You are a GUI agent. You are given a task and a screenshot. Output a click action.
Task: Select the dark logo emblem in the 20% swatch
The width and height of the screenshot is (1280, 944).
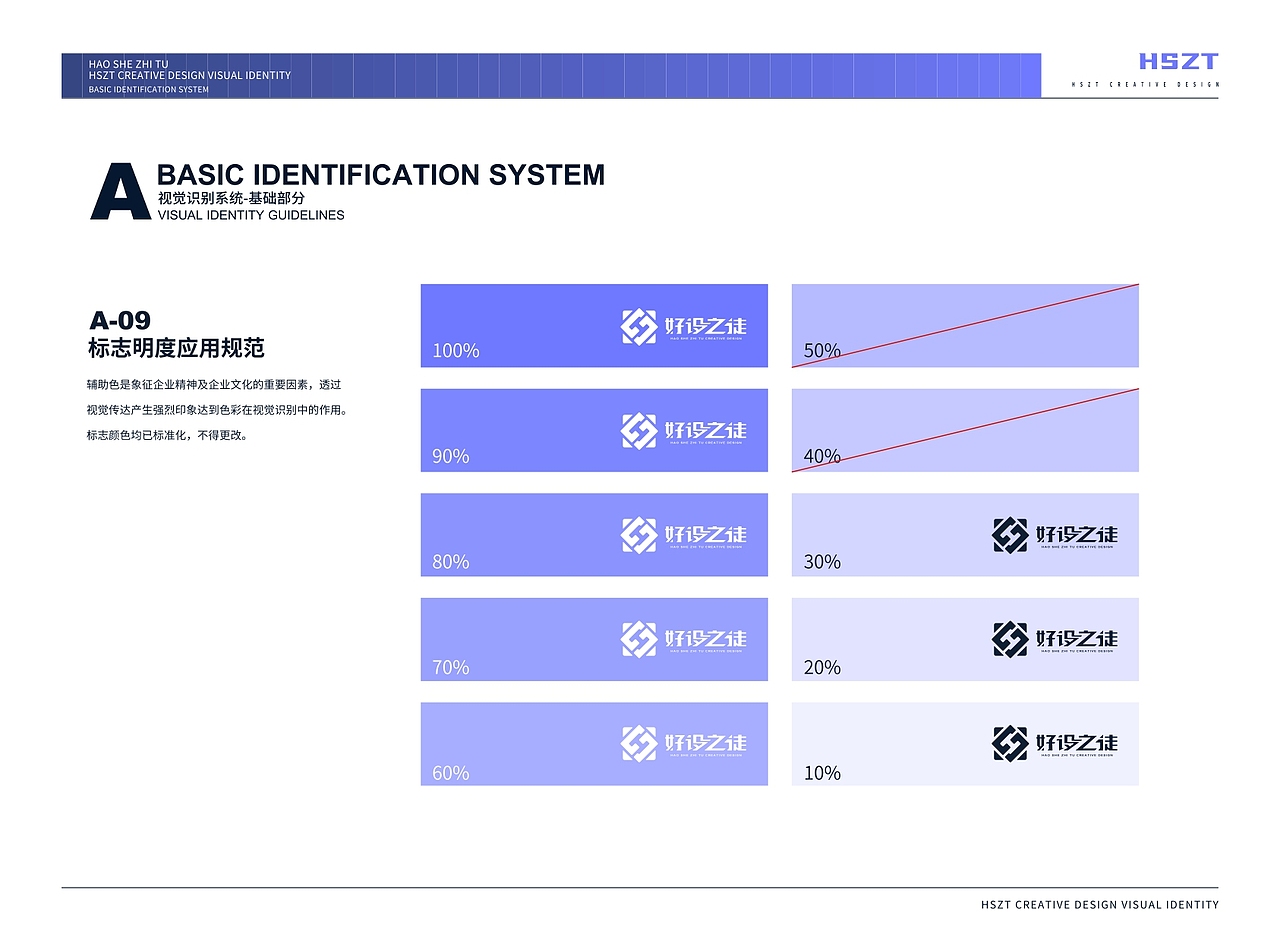[x=1010, y=639]
